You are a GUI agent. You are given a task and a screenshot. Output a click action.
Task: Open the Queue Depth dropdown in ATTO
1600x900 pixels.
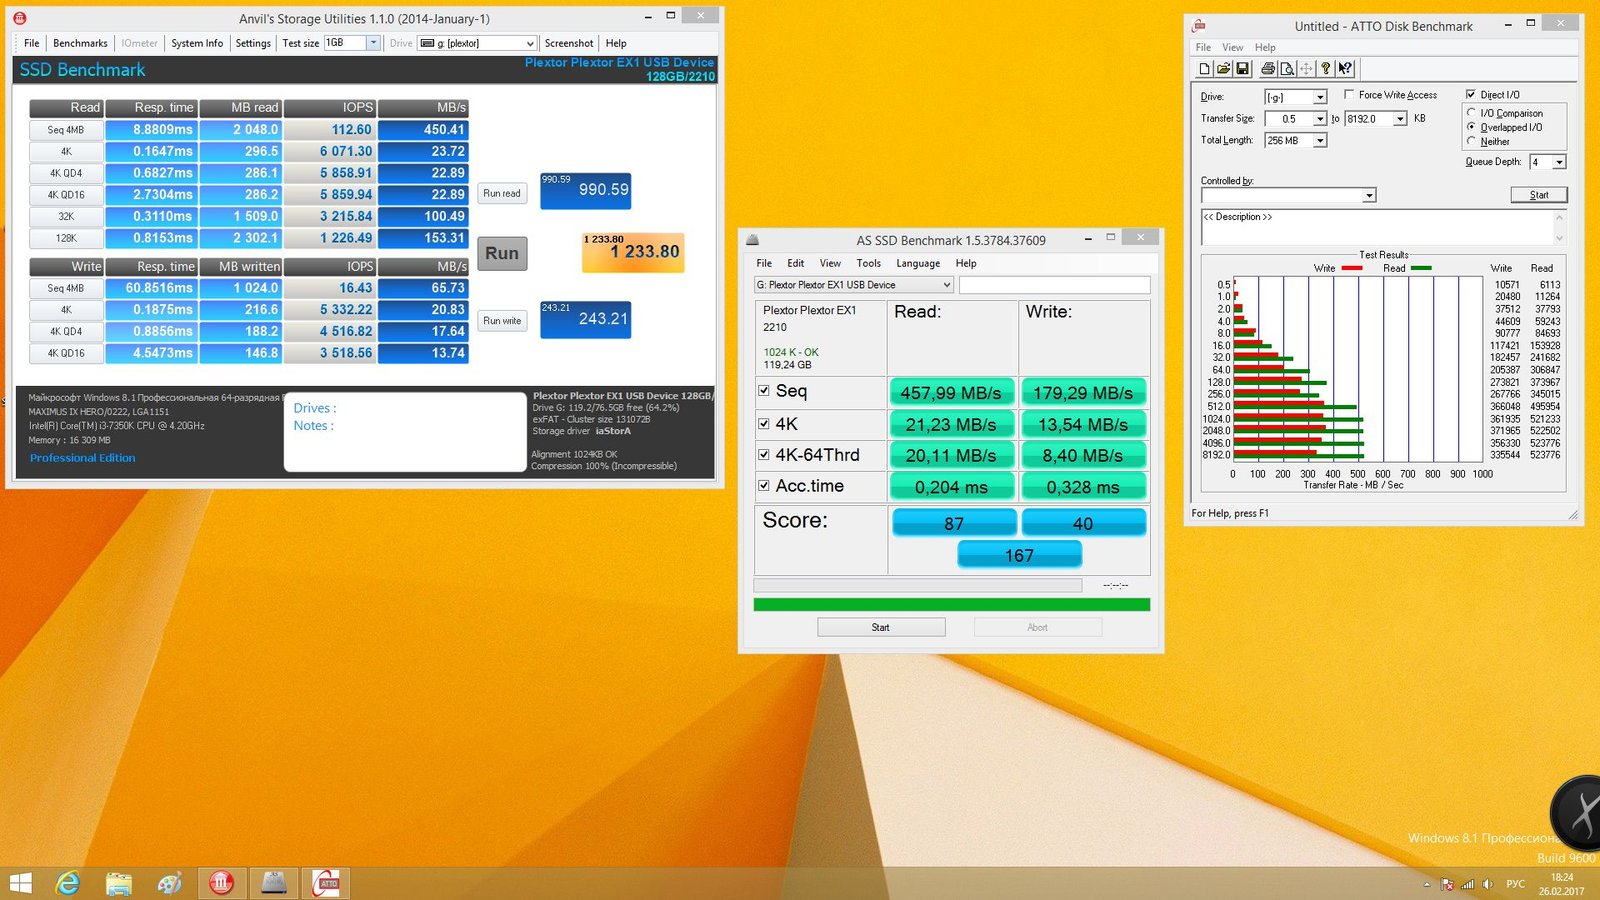point(1559,162)
